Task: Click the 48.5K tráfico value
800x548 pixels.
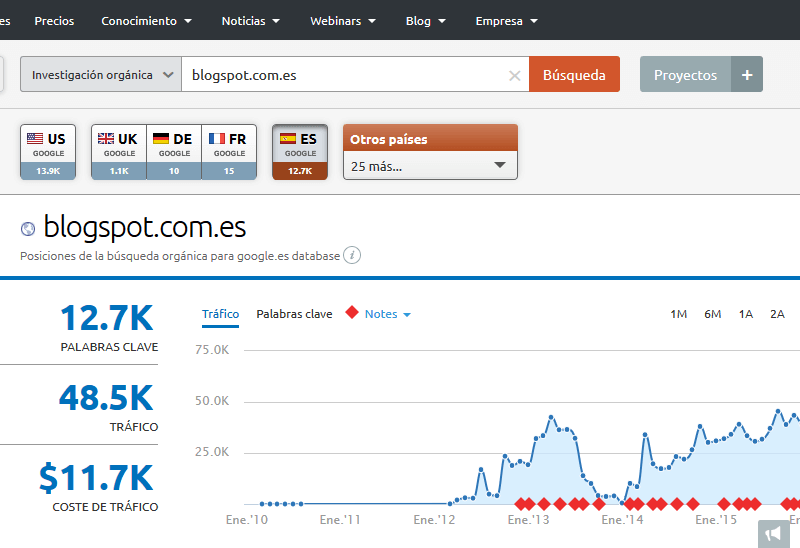Action: point(106,398)
